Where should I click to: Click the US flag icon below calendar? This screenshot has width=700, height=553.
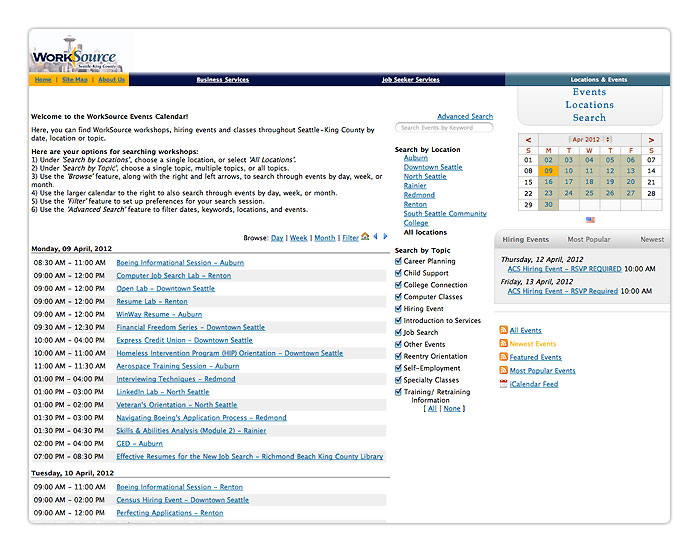coord(590,220)
